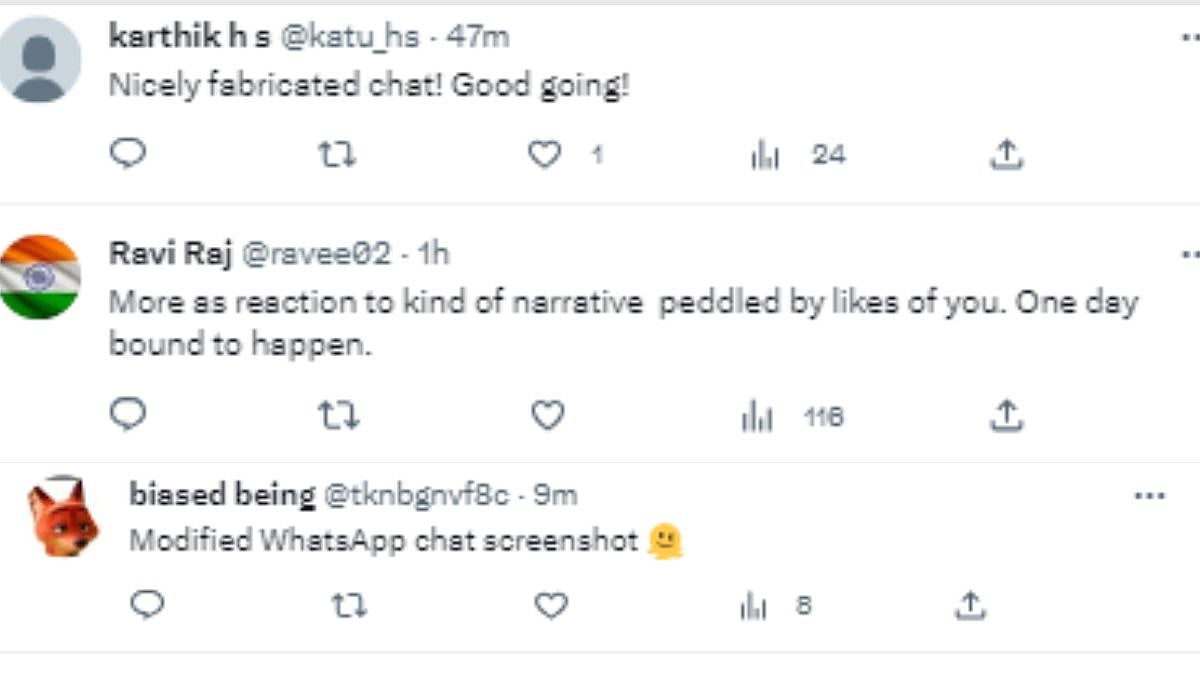Retweet karthik h s's fabricated chat tweet

[336, 154]
